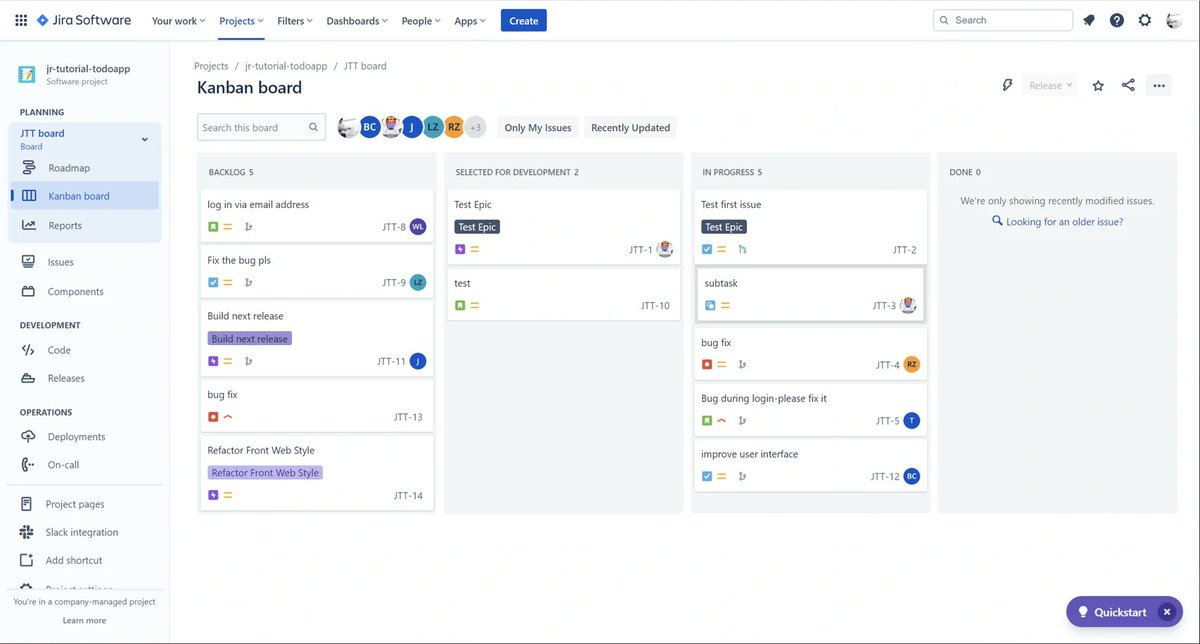Click Test Epic label on JTT-2 card
This screenshot has width=1200, height=644.
(x=724, y=227)
